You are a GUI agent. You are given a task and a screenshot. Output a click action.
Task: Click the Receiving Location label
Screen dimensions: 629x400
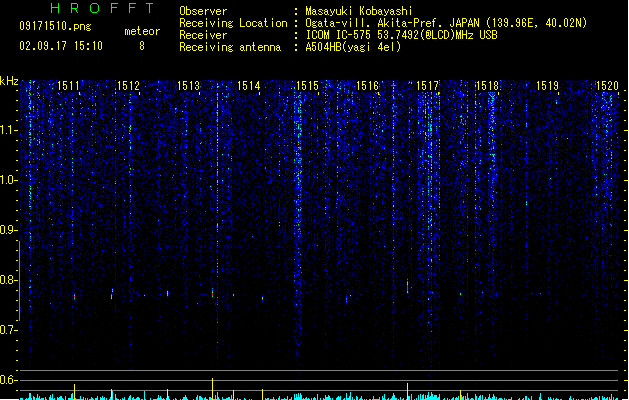233,23
